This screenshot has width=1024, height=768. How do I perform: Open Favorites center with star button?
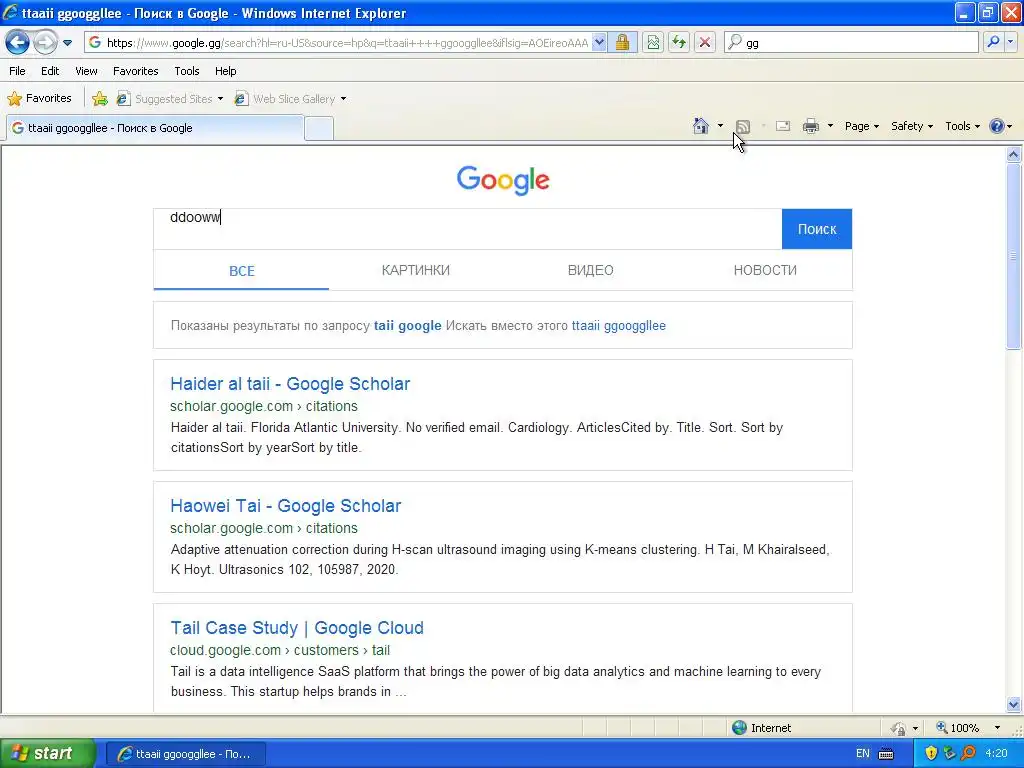(x=39, y=99)
